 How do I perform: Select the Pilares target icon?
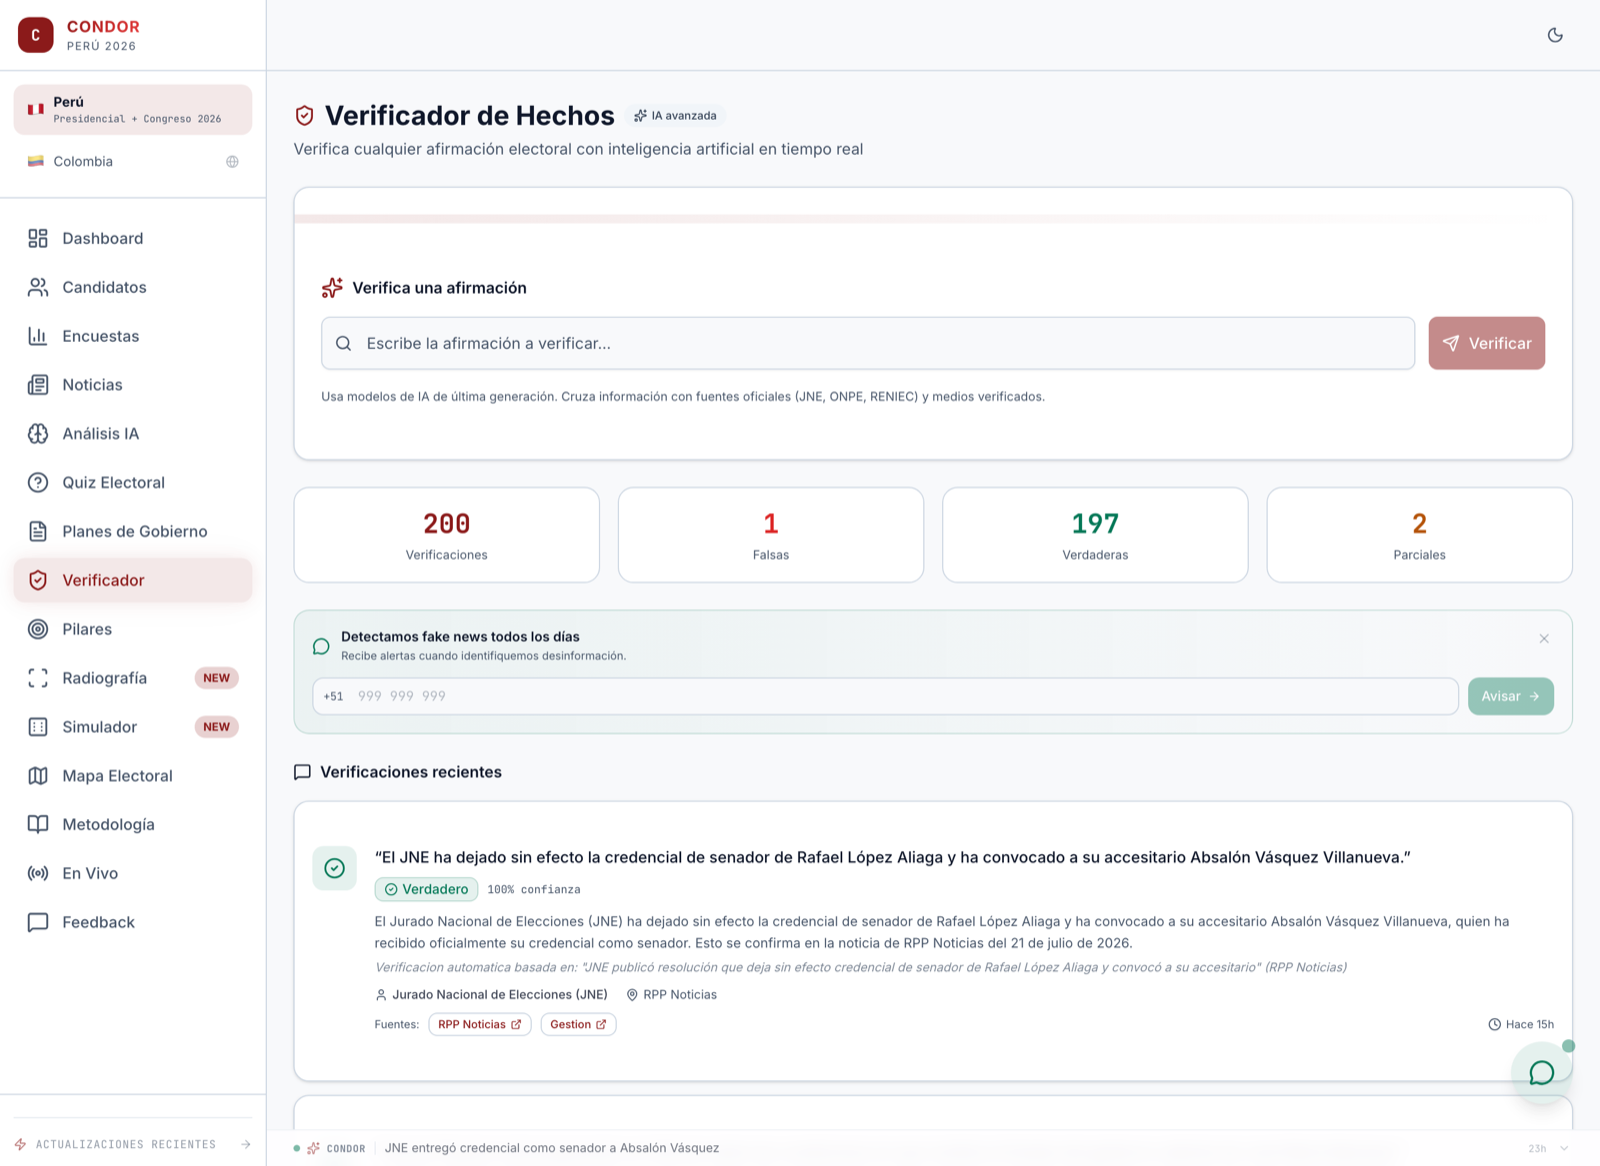(x=38, y=629)
